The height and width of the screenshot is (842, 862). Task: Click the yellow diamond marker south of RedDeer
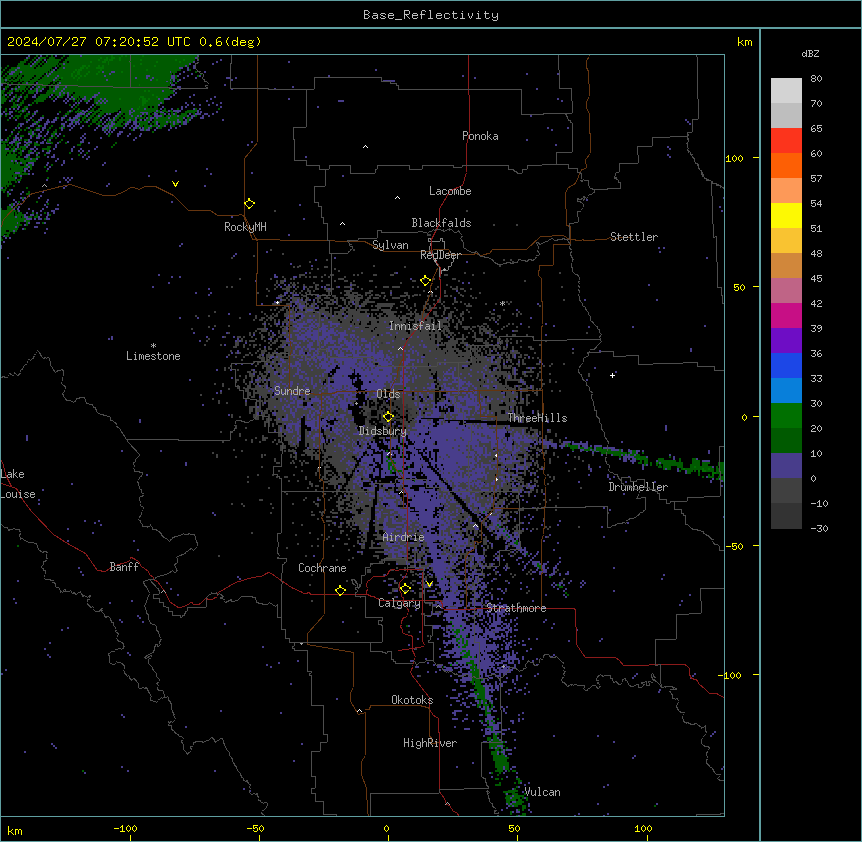[x=426, y=281]
